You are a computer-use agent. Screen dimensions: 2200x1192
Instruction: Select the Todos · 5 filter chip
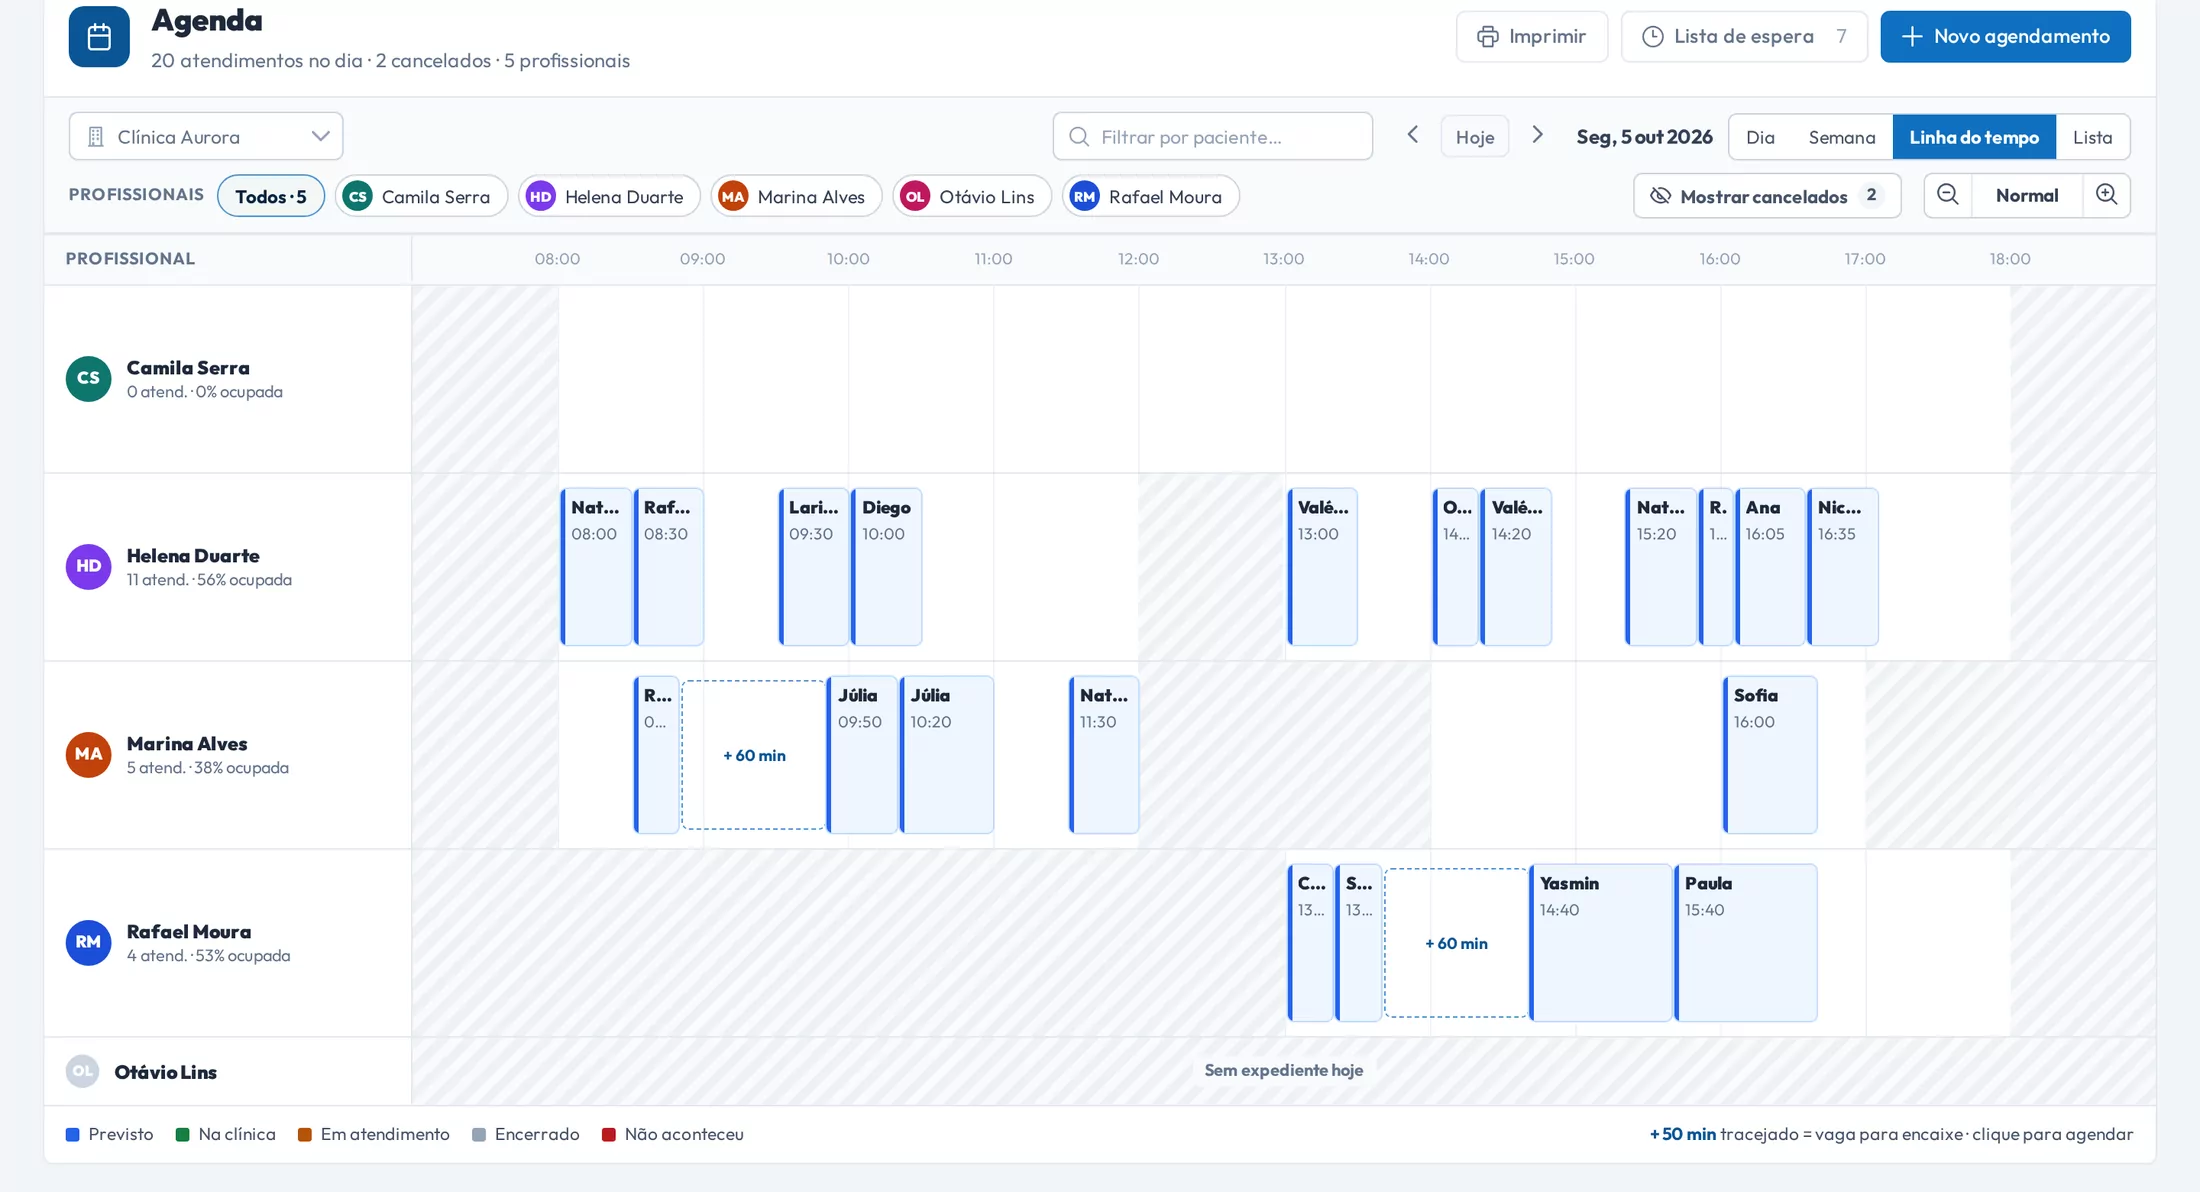(x=271, y=196)
